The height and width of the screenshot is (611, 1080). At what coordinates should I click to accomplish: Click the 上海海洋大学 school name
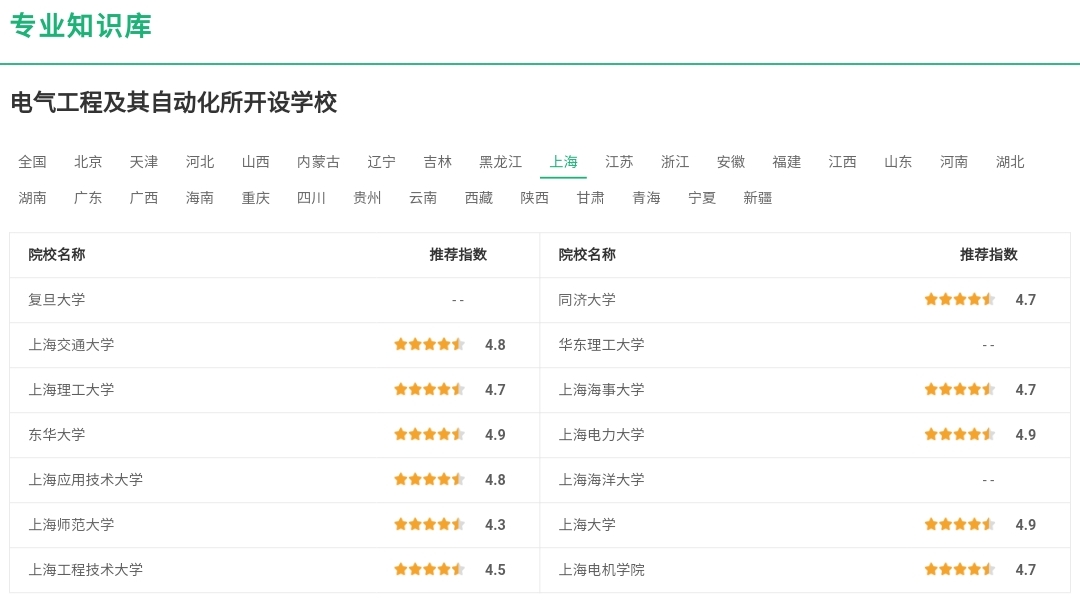pyautogui.click(x=599, y=479)
